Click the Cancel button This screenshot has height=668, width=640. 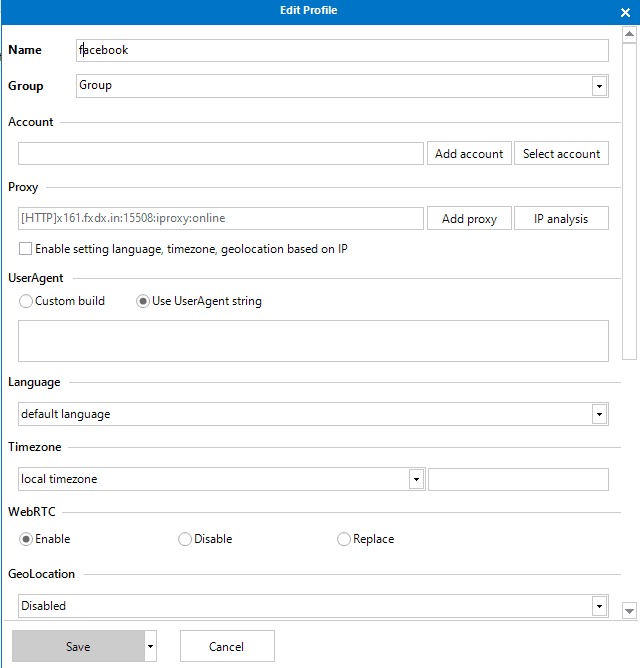(227, 647)
